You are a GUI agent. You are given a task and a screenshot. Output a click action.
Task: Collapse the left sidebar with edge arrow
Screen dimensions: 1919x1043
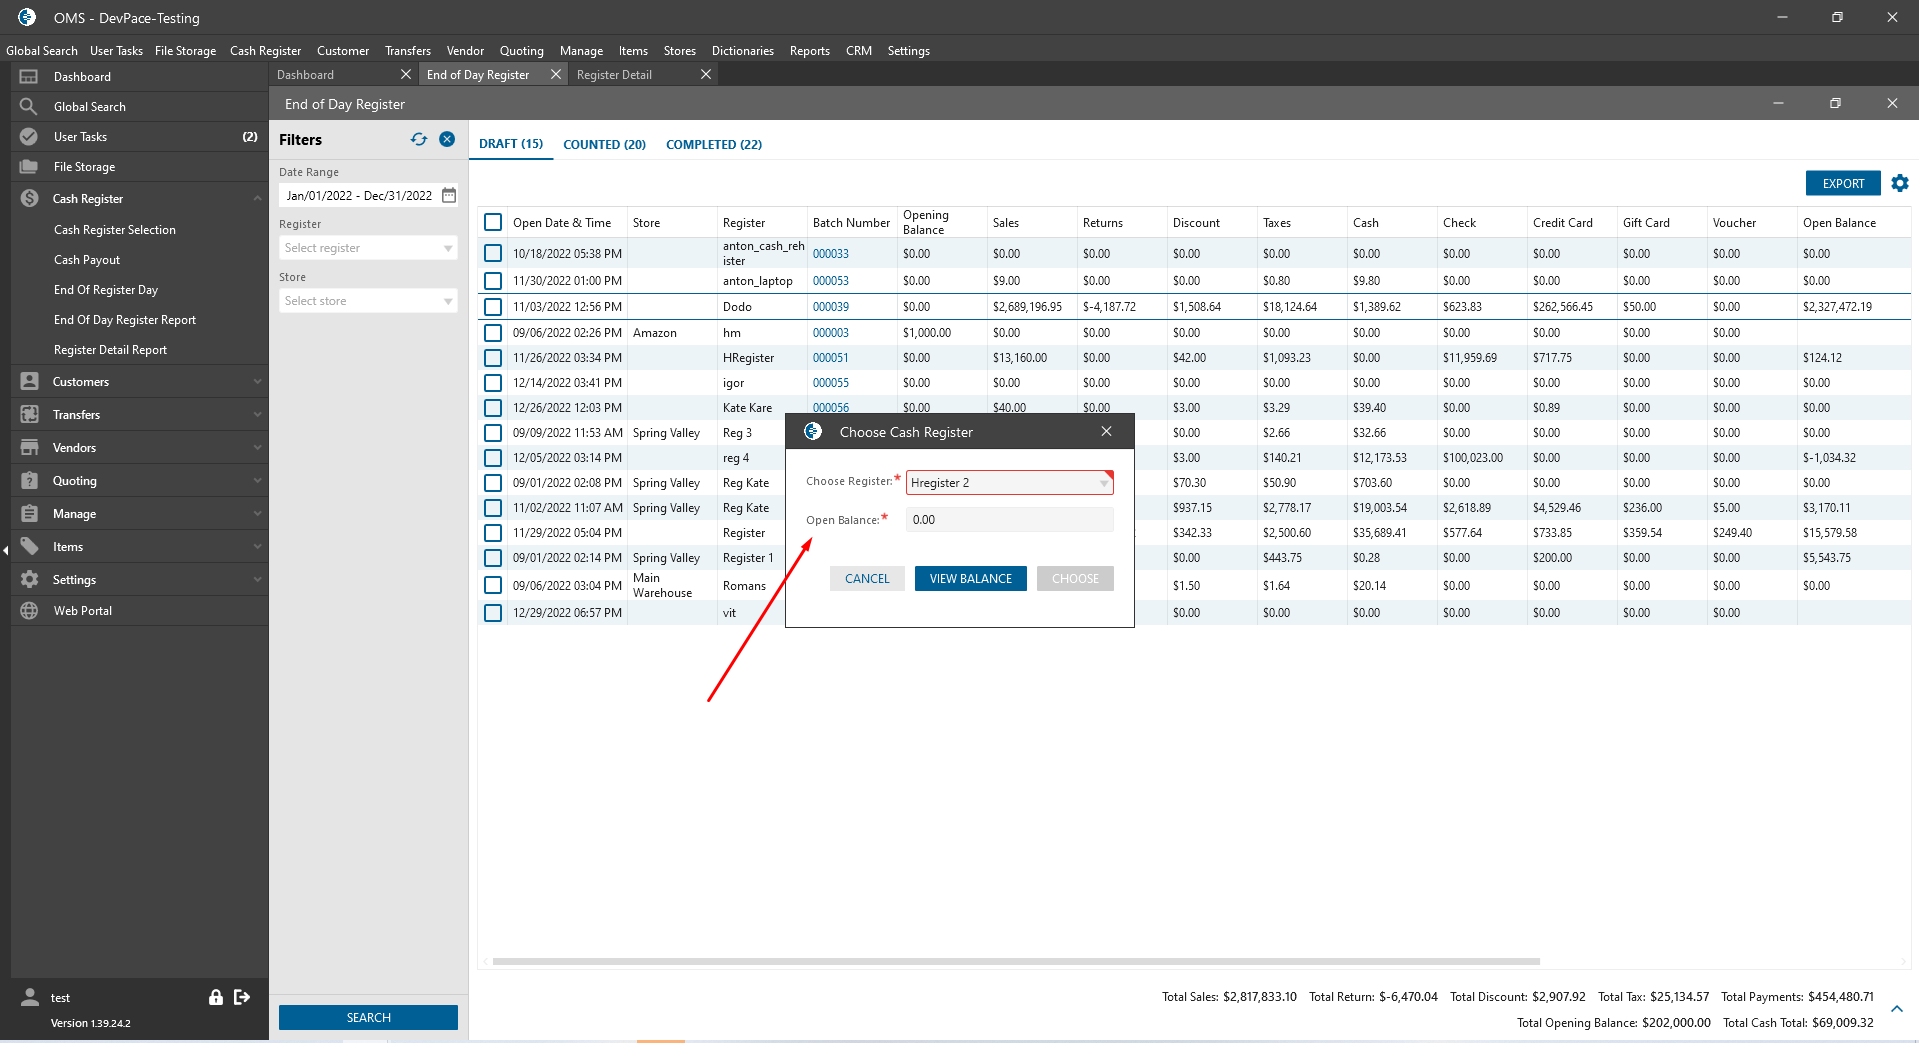[5, 550]
